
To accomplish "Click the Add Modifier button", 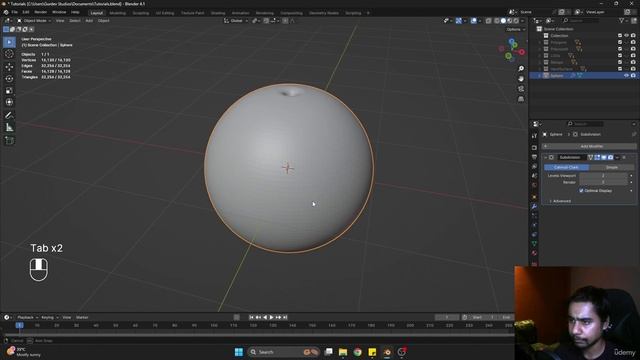I will click(589, 146).
